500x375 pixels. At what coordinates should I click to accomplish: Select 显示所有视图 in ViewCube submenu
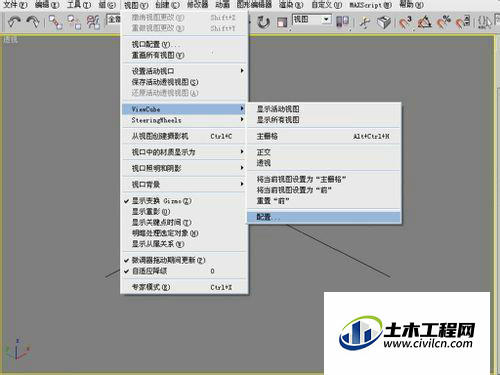324,120
